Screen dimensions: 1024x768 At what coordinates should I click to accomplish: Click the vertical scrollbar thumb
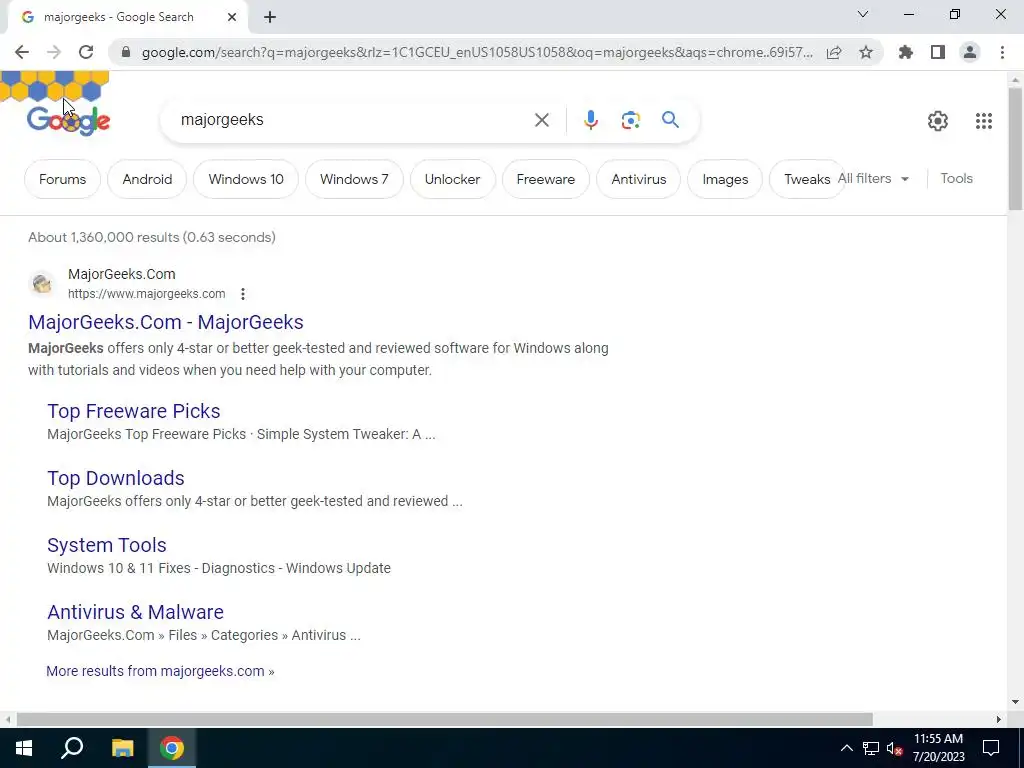[1015, 148]
